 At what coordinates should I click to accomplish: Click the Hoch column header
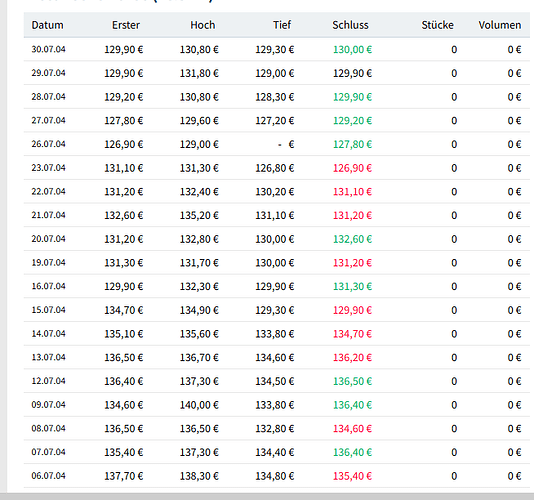point(203,25)
